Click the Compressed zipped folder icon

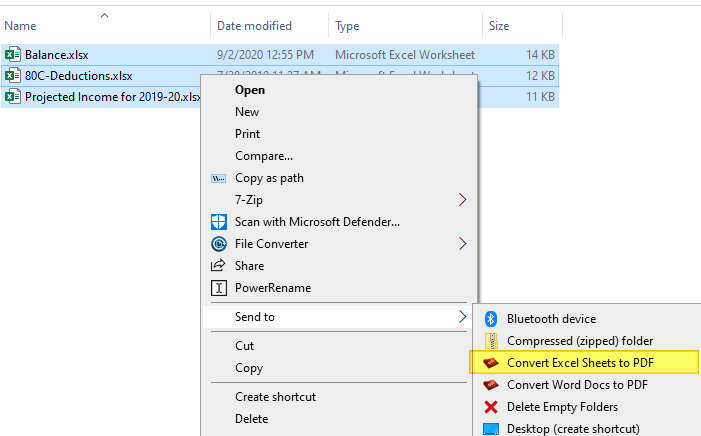click(x=491, y=341)
